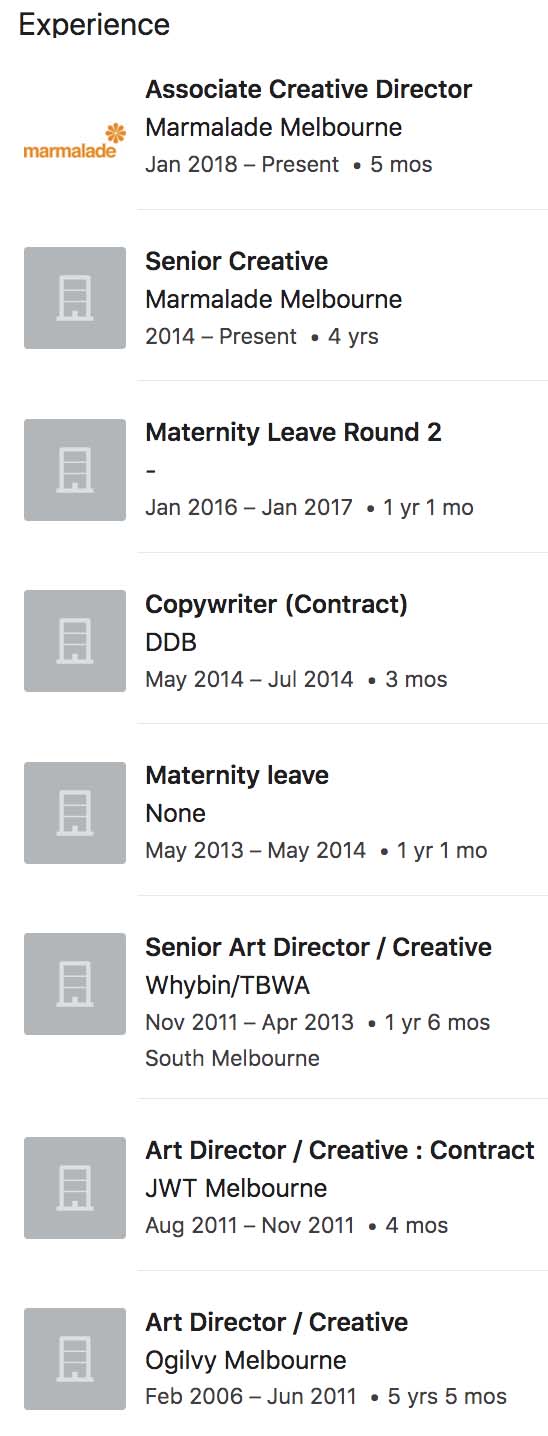
Task: Select the building icon for DDB Copywriter entry
Action: point(75,641)
